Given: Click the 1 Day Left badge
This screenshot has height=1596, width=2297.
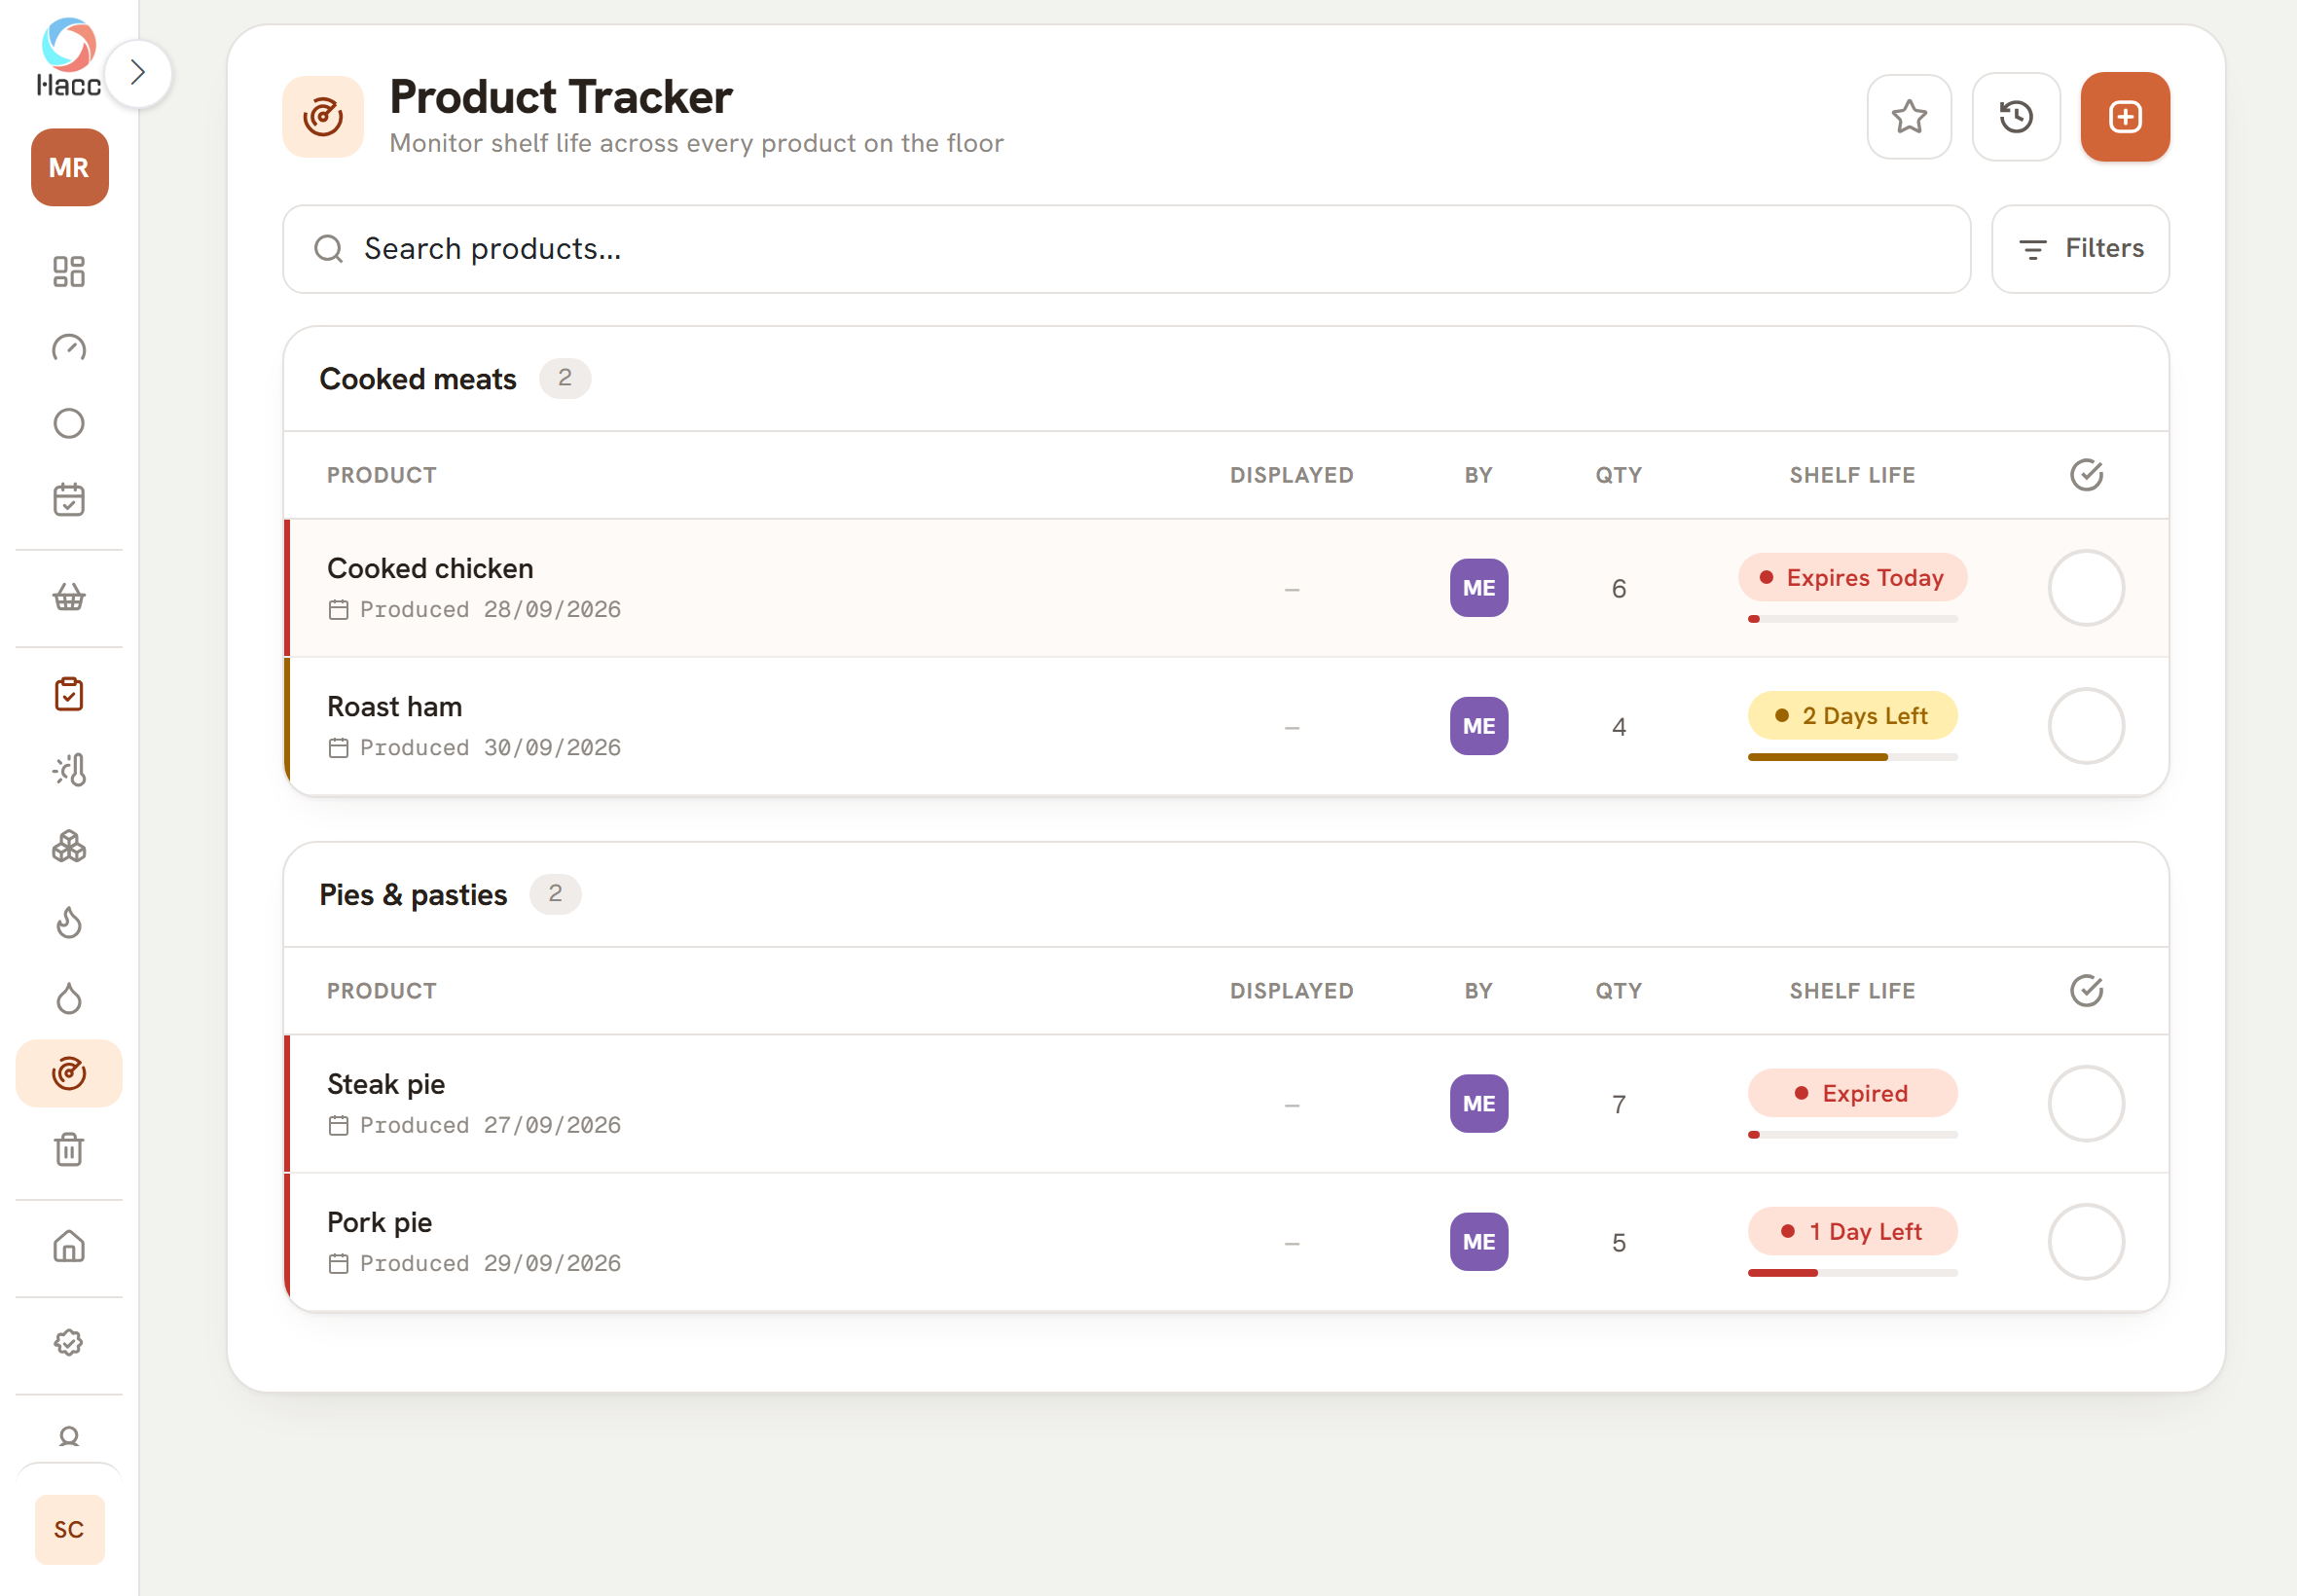Looking at the screenshot, I should coord(1852,1232).
